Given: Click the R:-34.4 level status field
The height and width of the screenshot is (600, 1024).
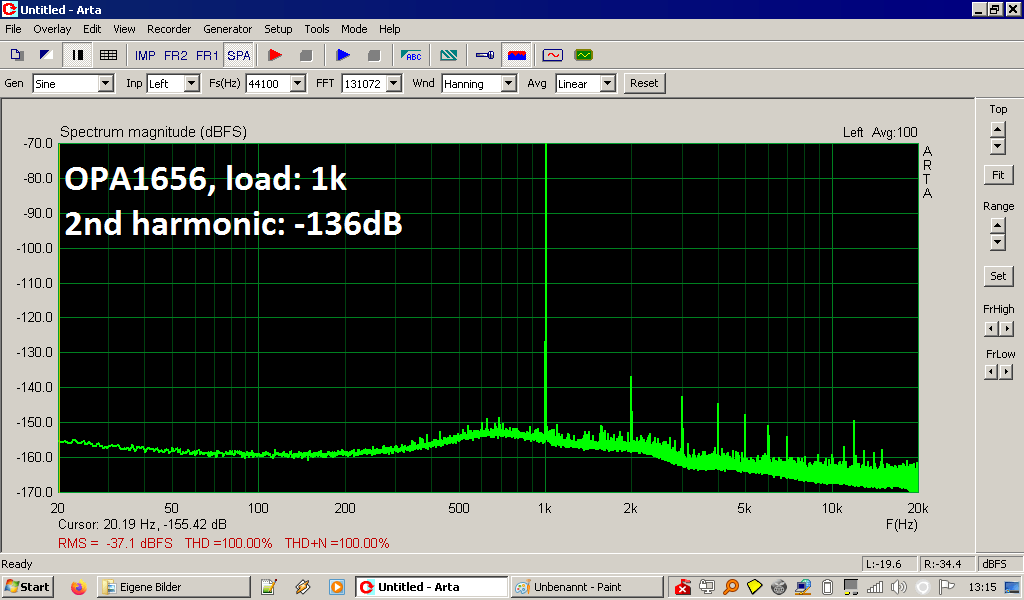Looking at the screenshot, I should pyautogui.click(x=946, y=563).
